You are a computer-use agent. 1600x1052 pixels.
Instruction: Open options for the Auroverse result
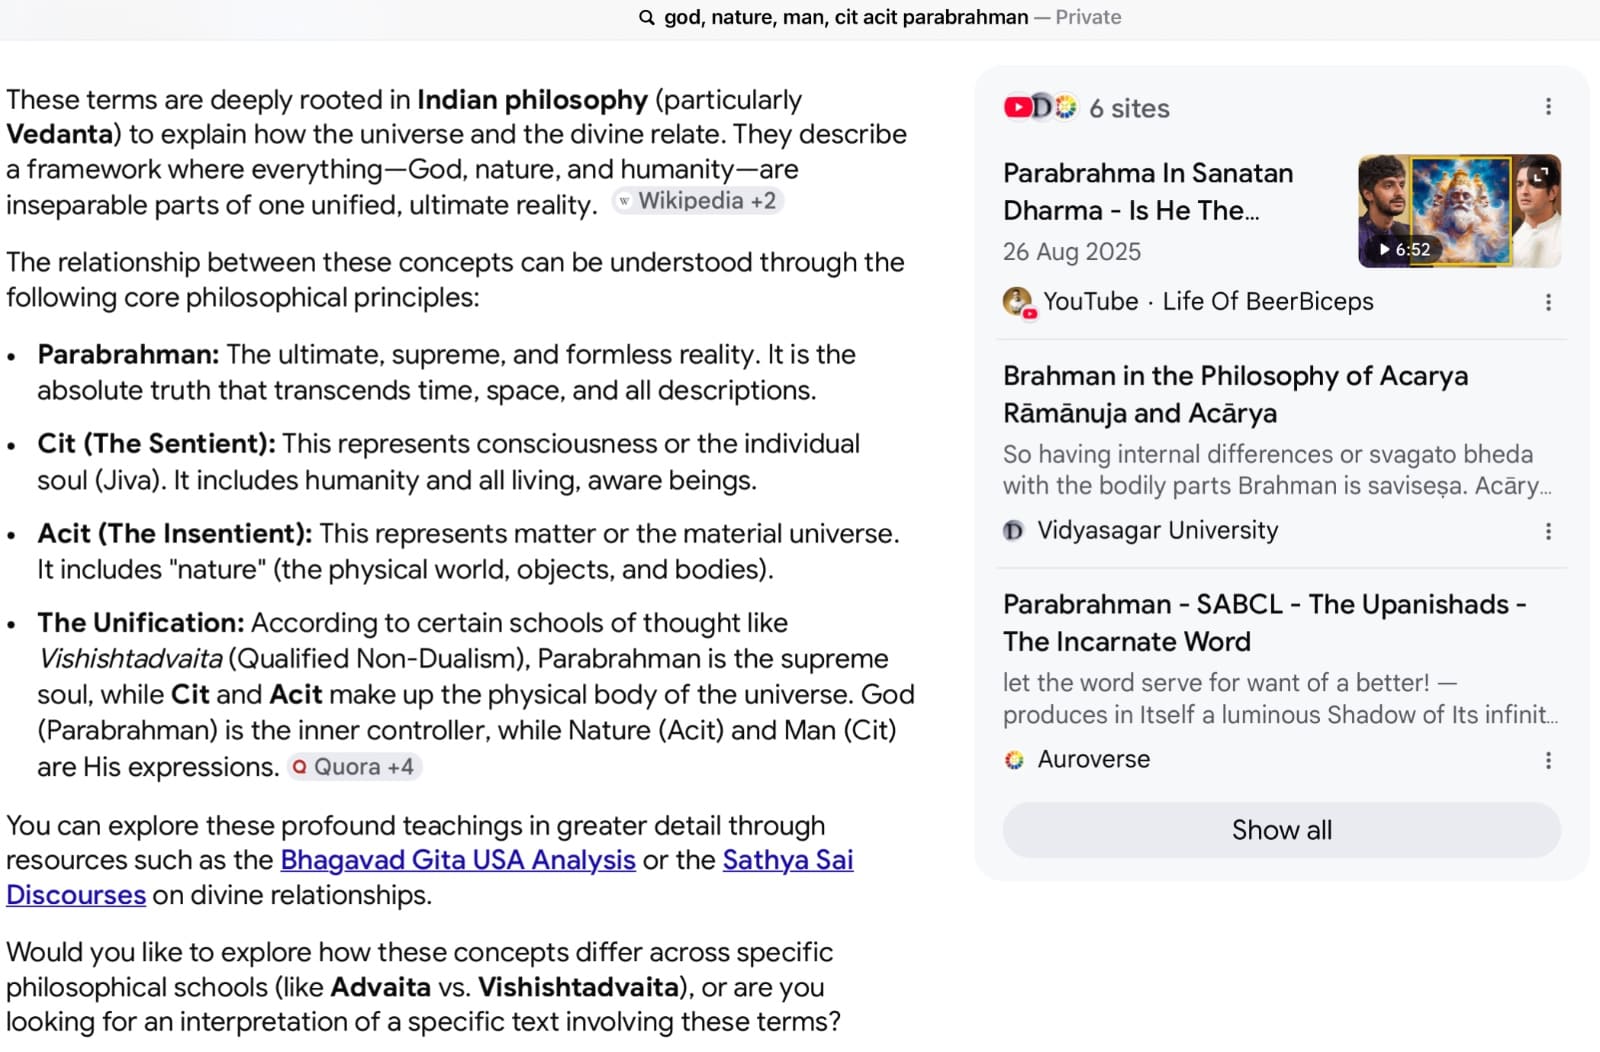click(x=1548, y=760)
